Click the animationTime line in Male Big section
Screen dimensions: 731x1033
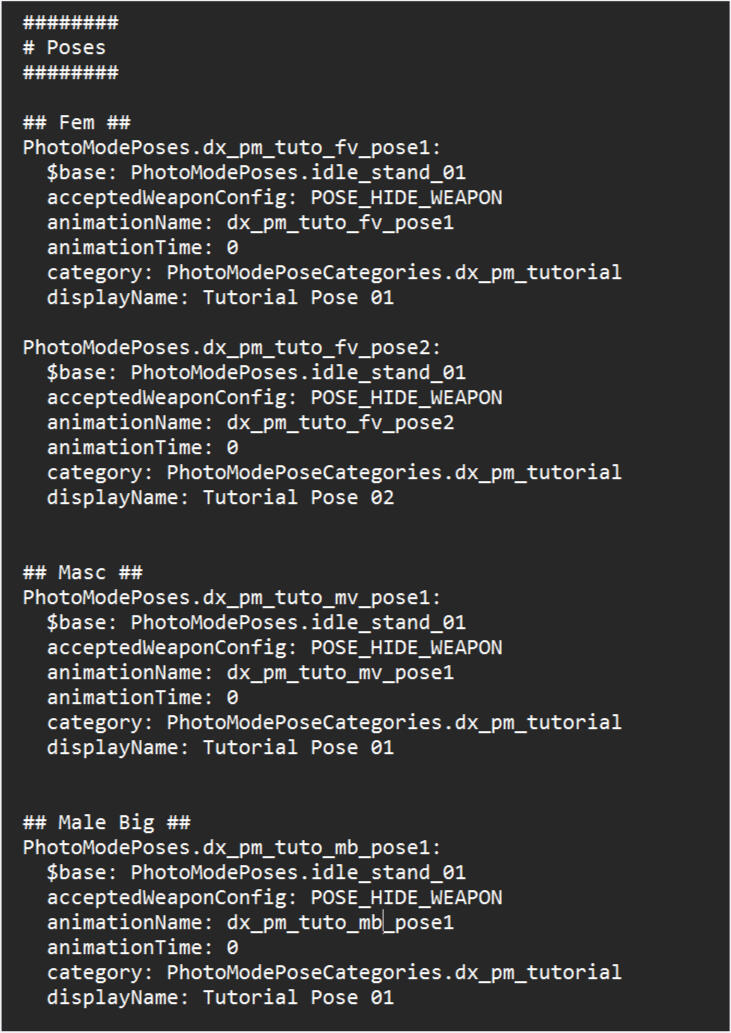(142, 948)
